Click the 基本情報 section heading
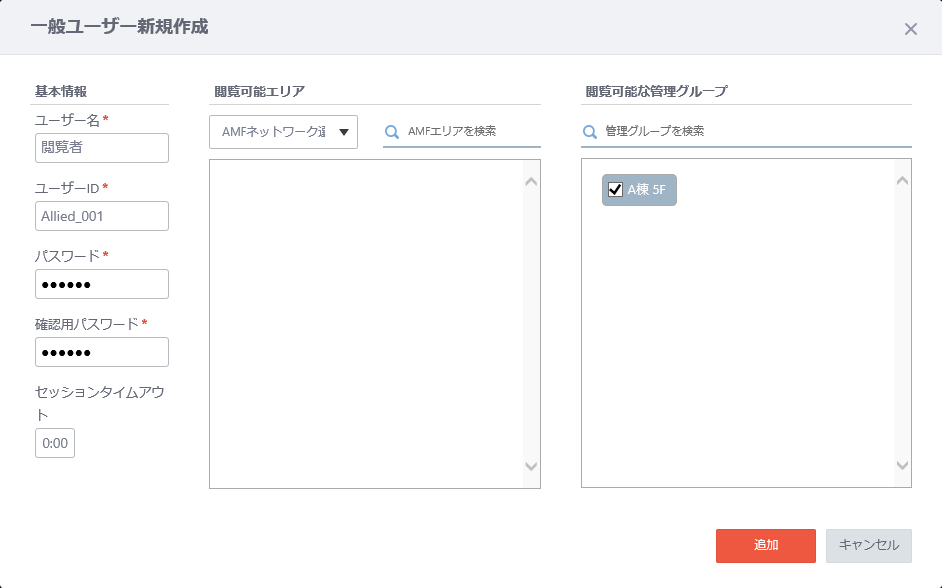This screenshot has width=942, height=588. click(61, 91)
